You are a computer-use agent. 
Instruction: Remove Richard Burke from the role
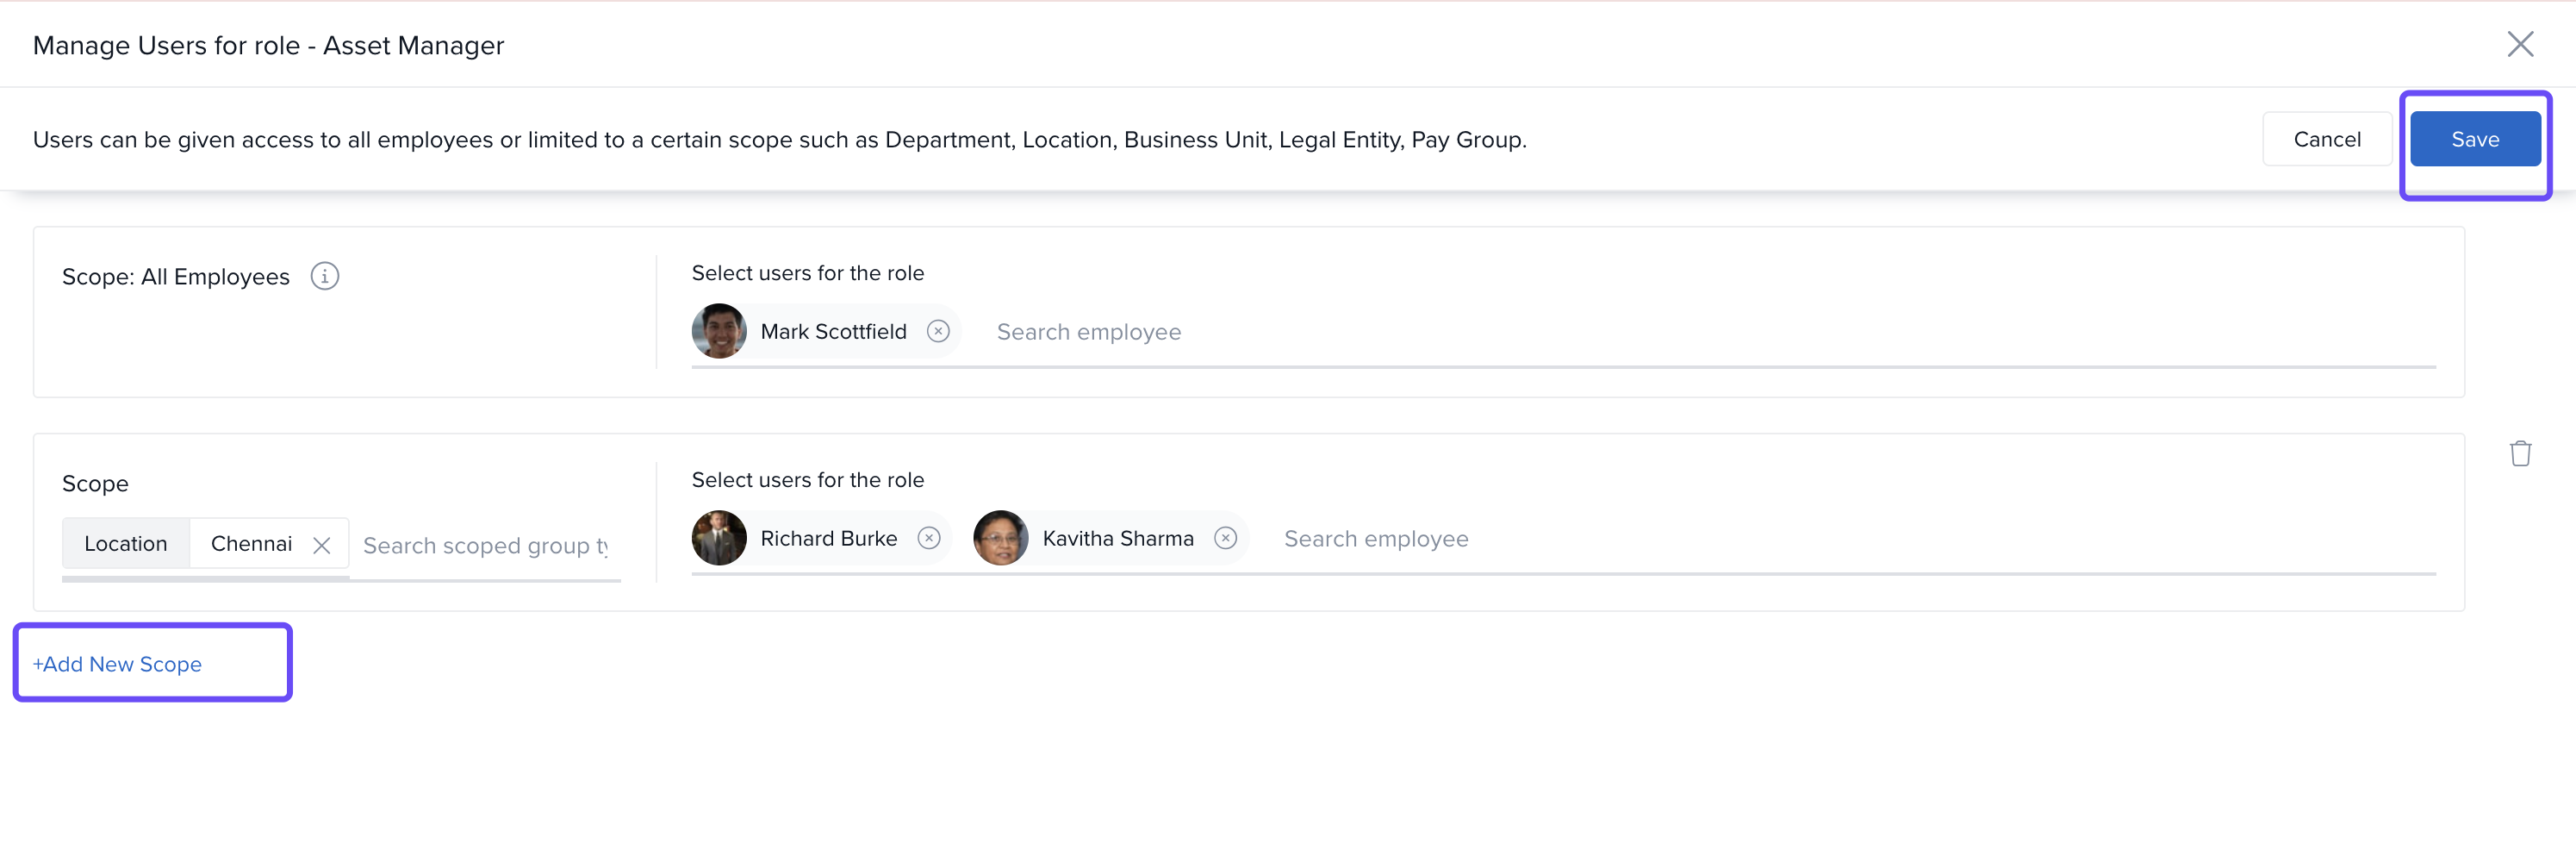[929, 538]
